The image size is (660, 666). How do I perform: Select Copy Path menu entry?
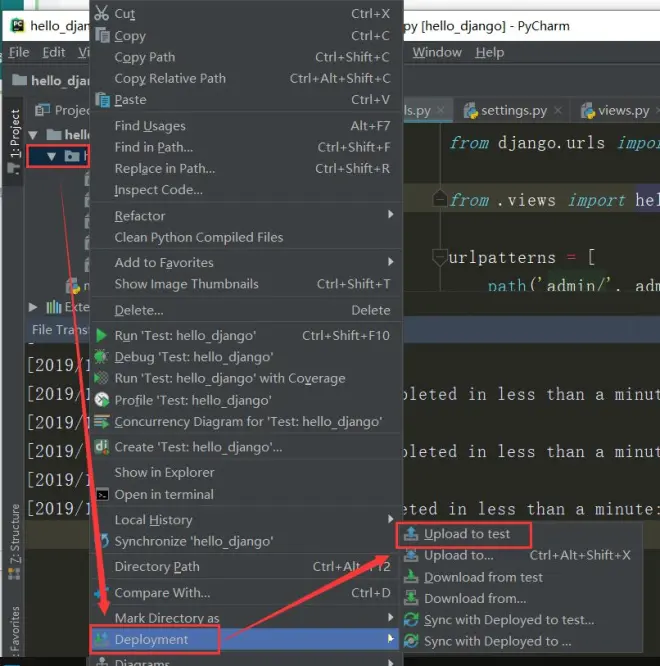[x=246, y=57]
